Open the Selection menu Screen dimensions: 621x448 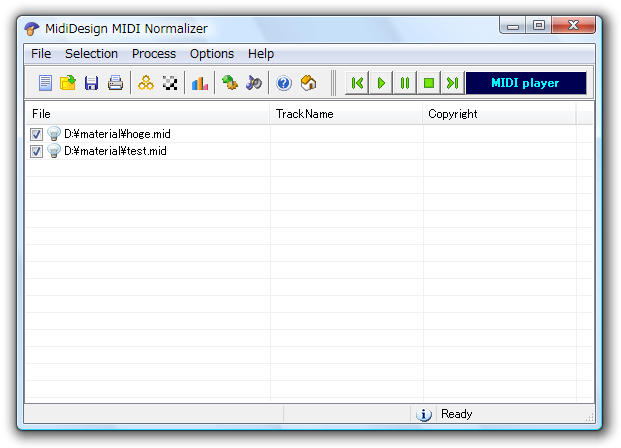pos(91,53)
